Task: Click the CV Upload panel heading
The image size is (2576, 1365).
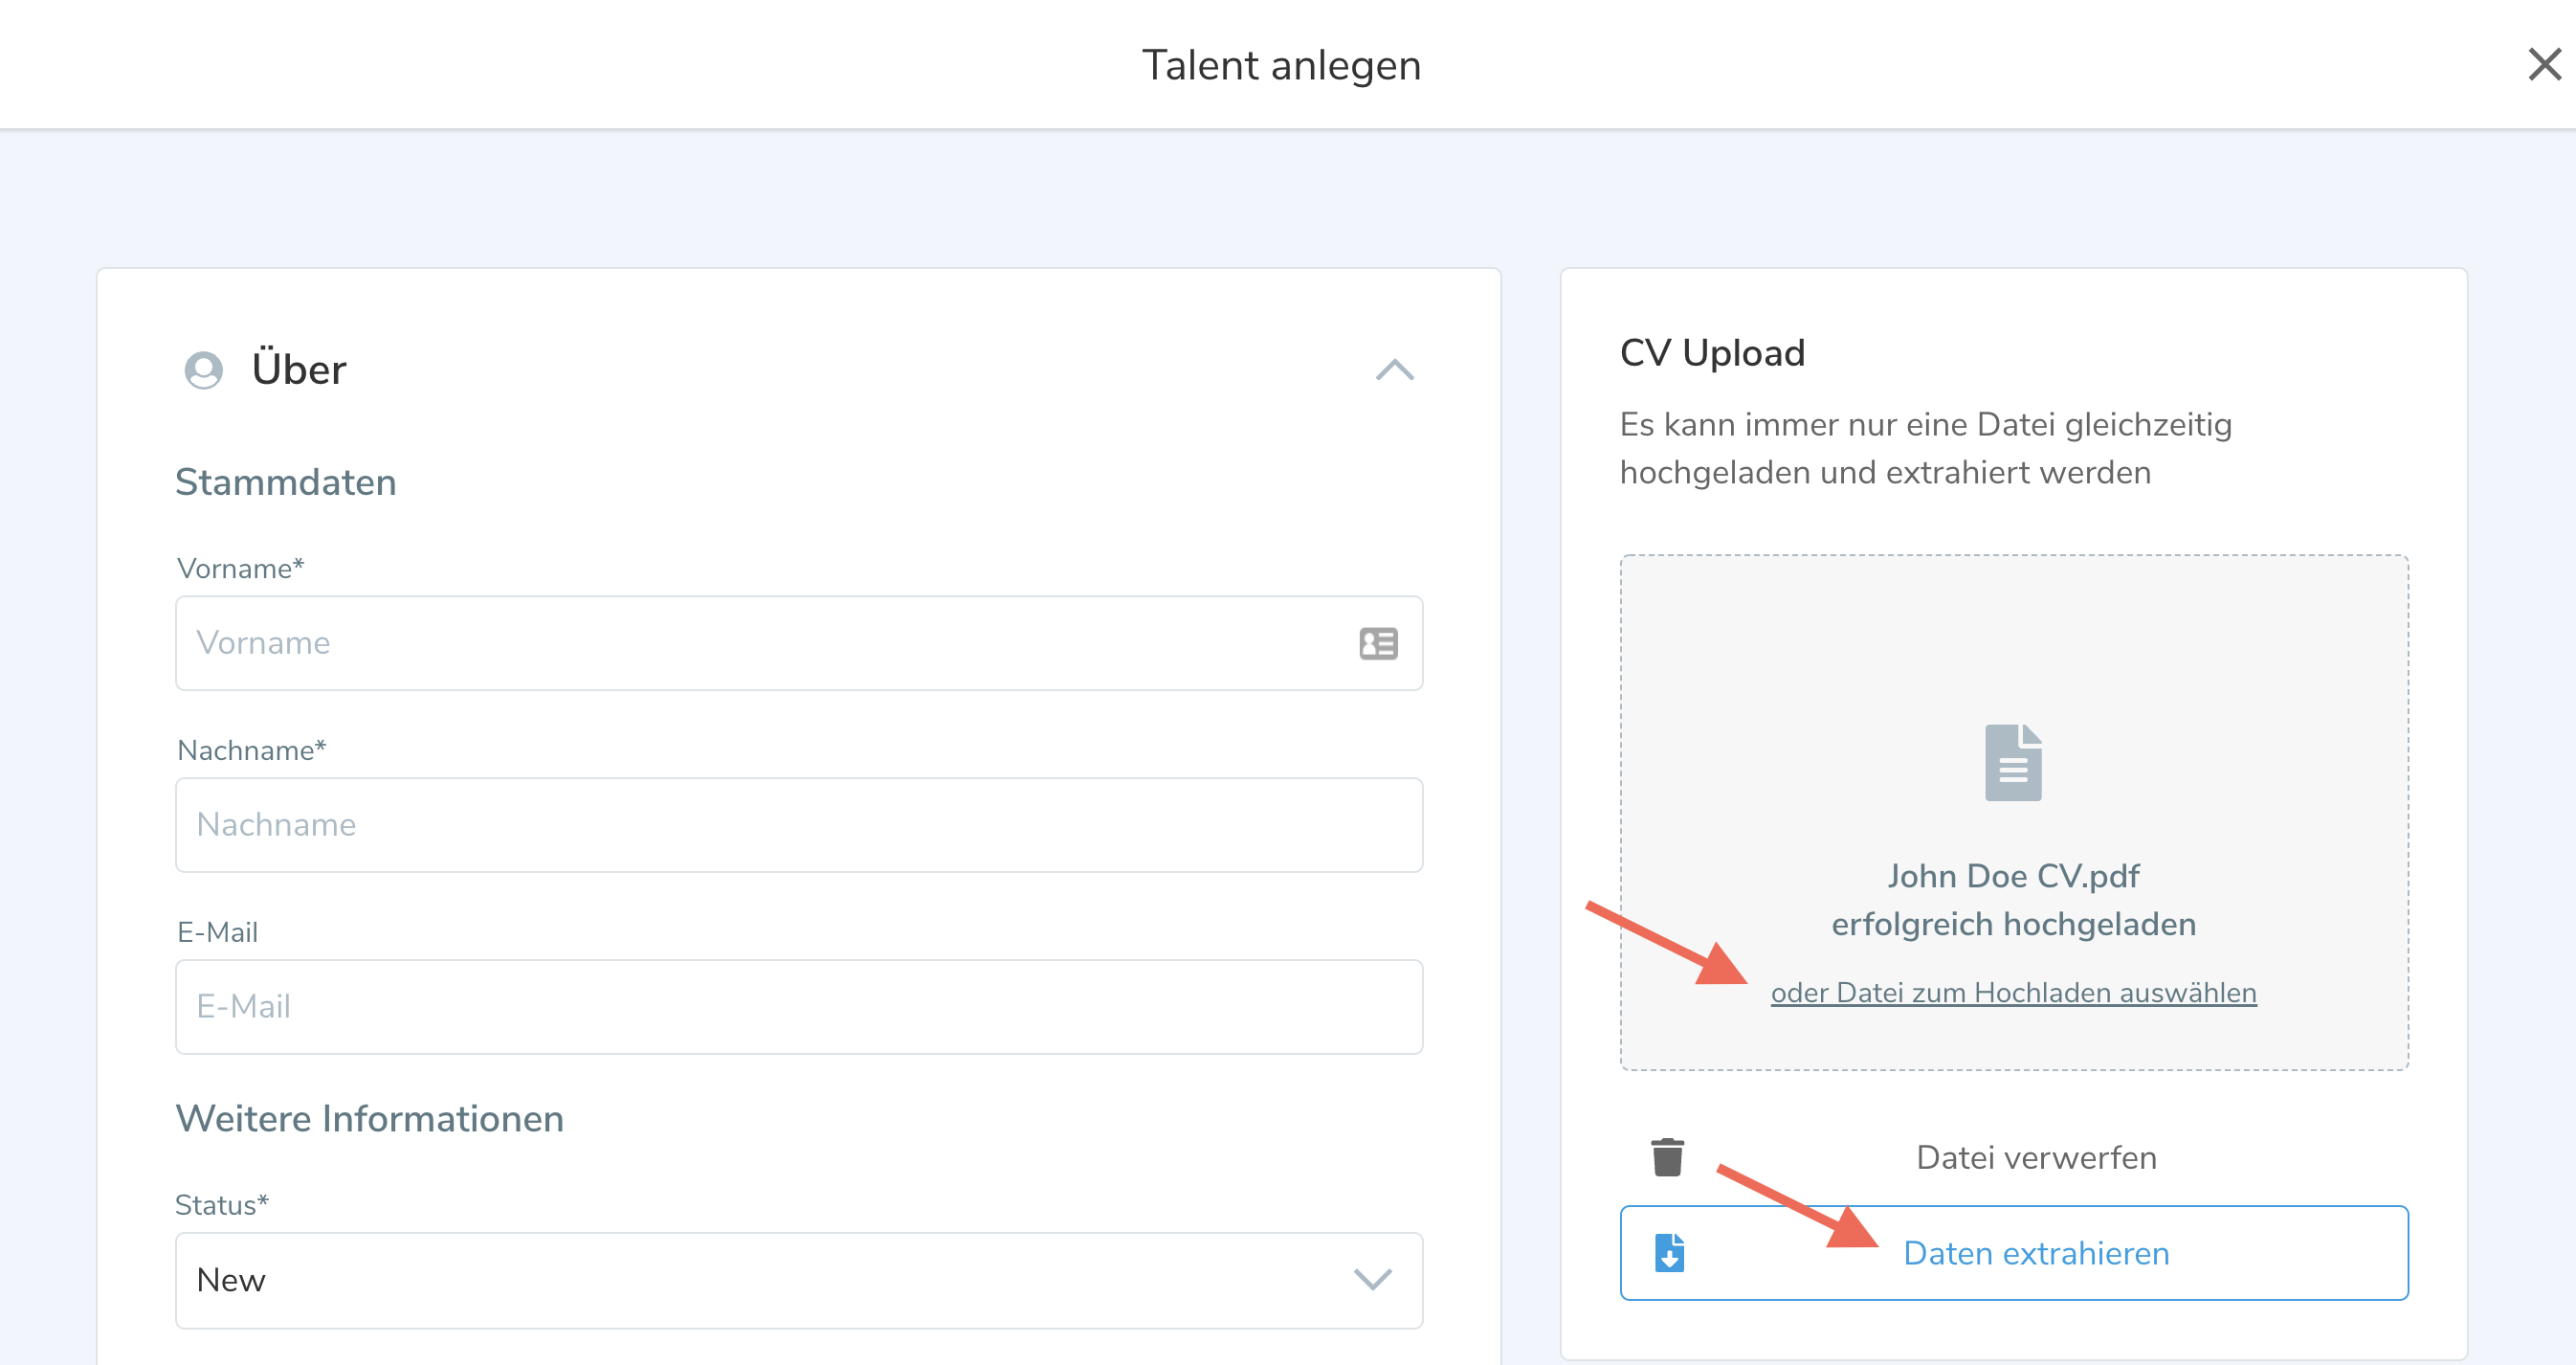Action: 1712,353
